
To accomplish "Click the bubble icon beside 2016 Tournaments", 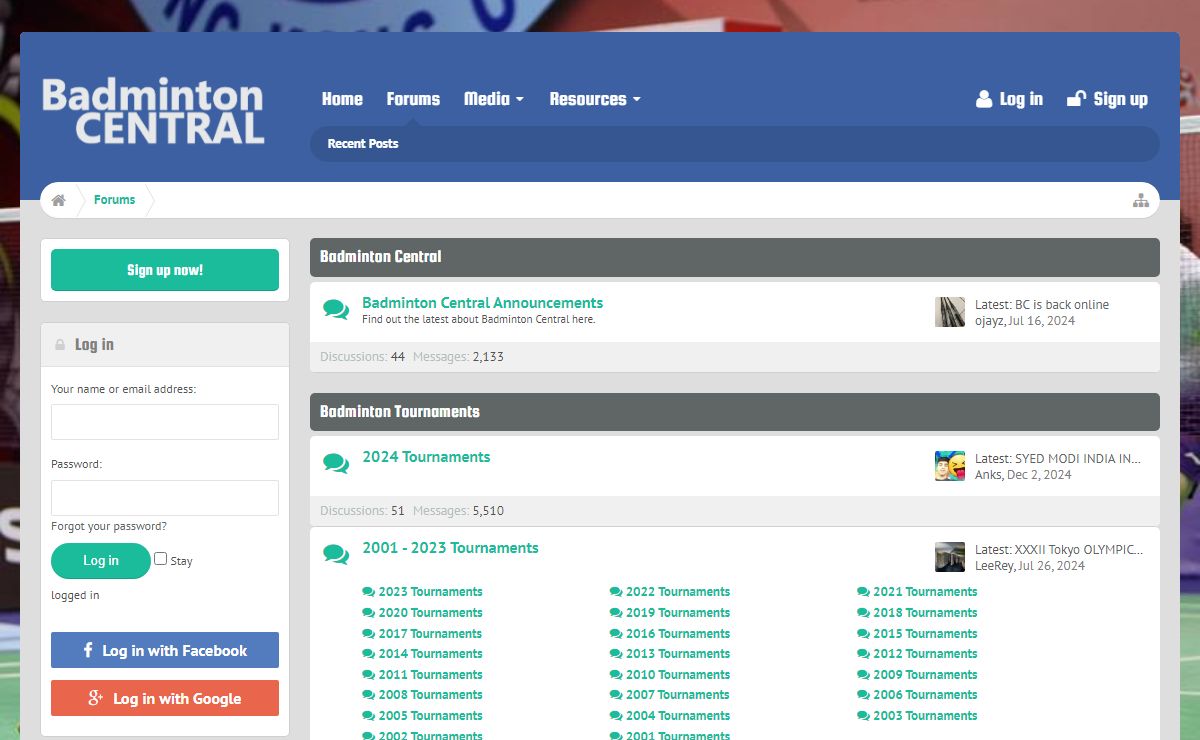I will (x=616, y=634).
